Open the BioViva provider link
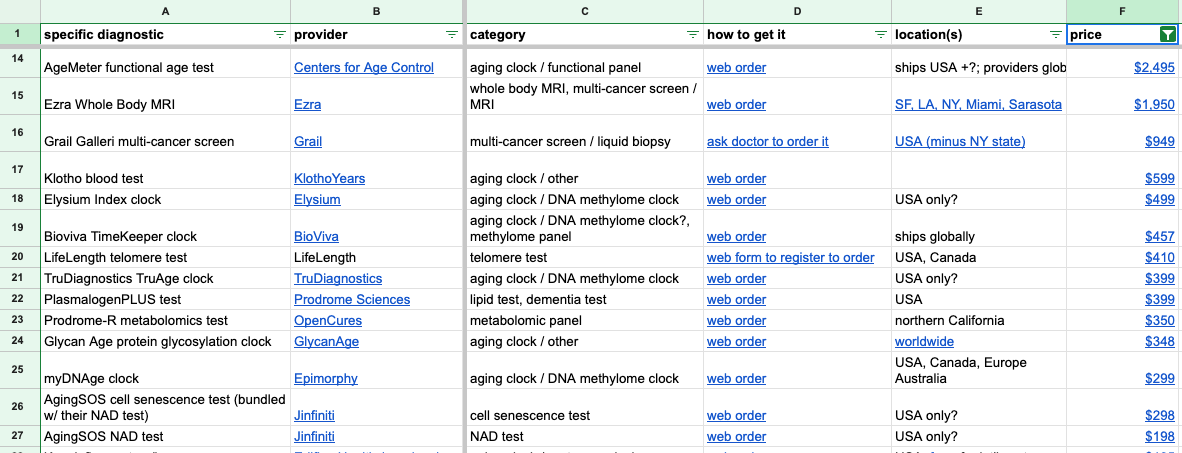The image size is (1182, 453). point(317,237)
